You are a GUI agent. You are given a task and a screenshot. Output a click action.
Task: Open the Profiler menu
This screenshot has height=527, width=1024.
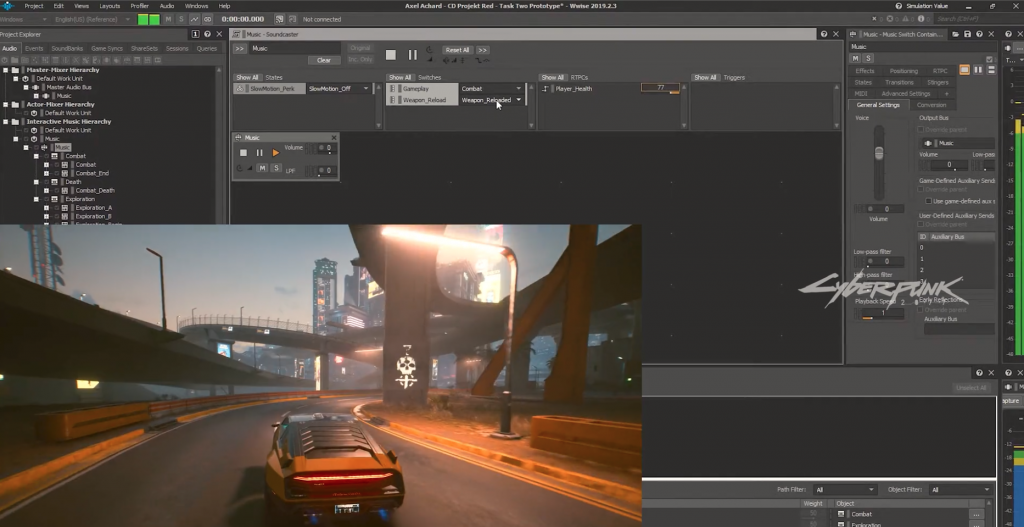[x=140, y=6]
